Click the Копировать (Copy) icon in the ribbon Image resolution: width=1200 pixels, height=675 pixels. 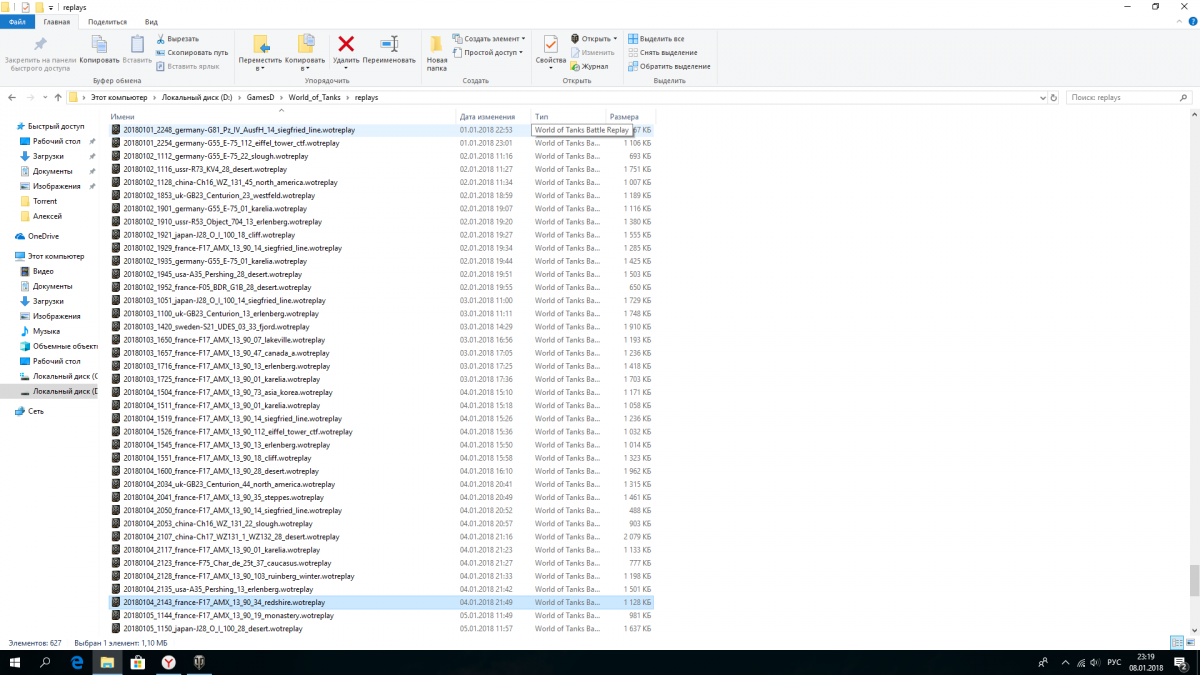(99, 45)
